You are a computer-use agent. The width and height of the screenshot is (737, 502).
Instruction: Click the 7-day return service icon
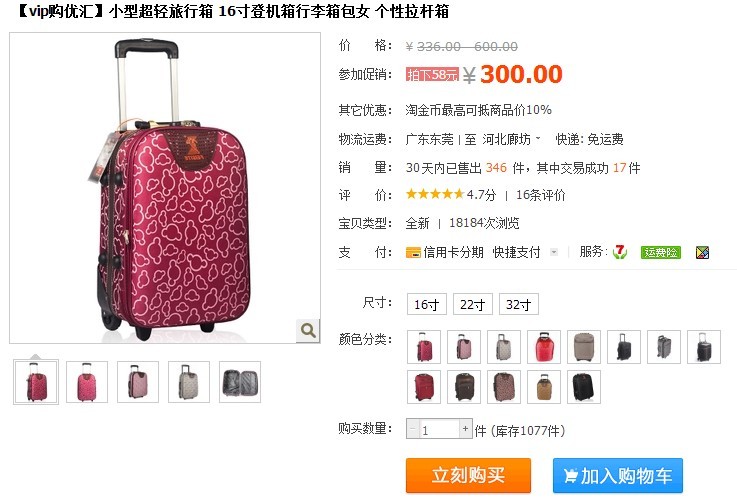619,252
